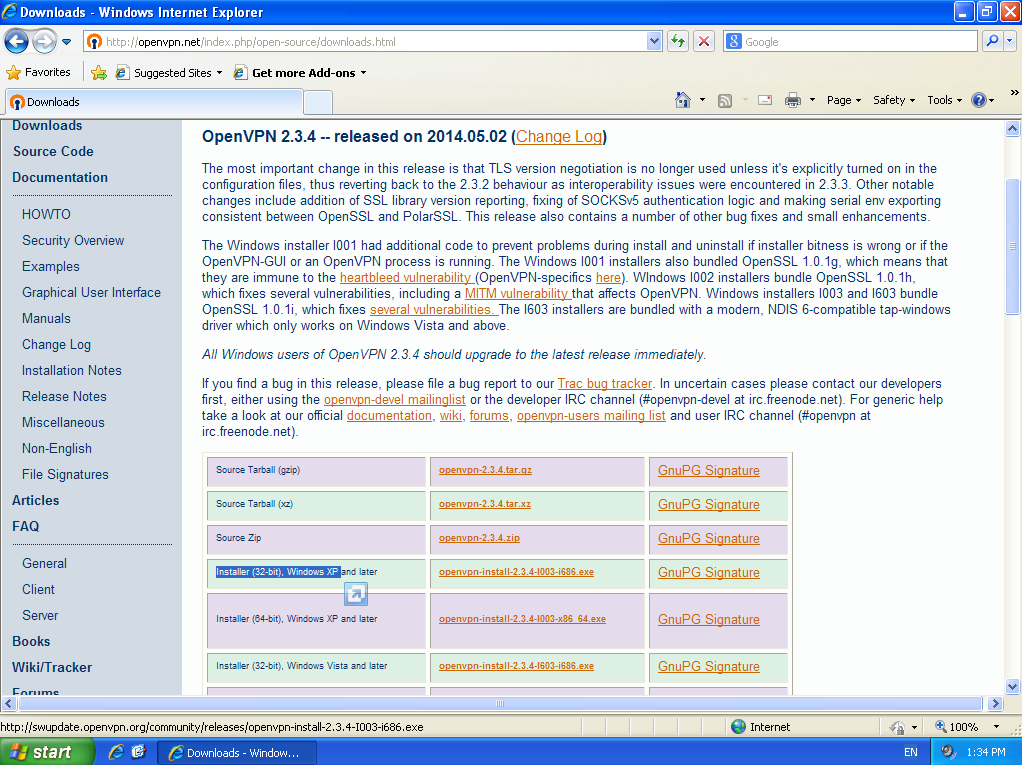Expand Print options dropdown arrow

click(x=812, y=100)
